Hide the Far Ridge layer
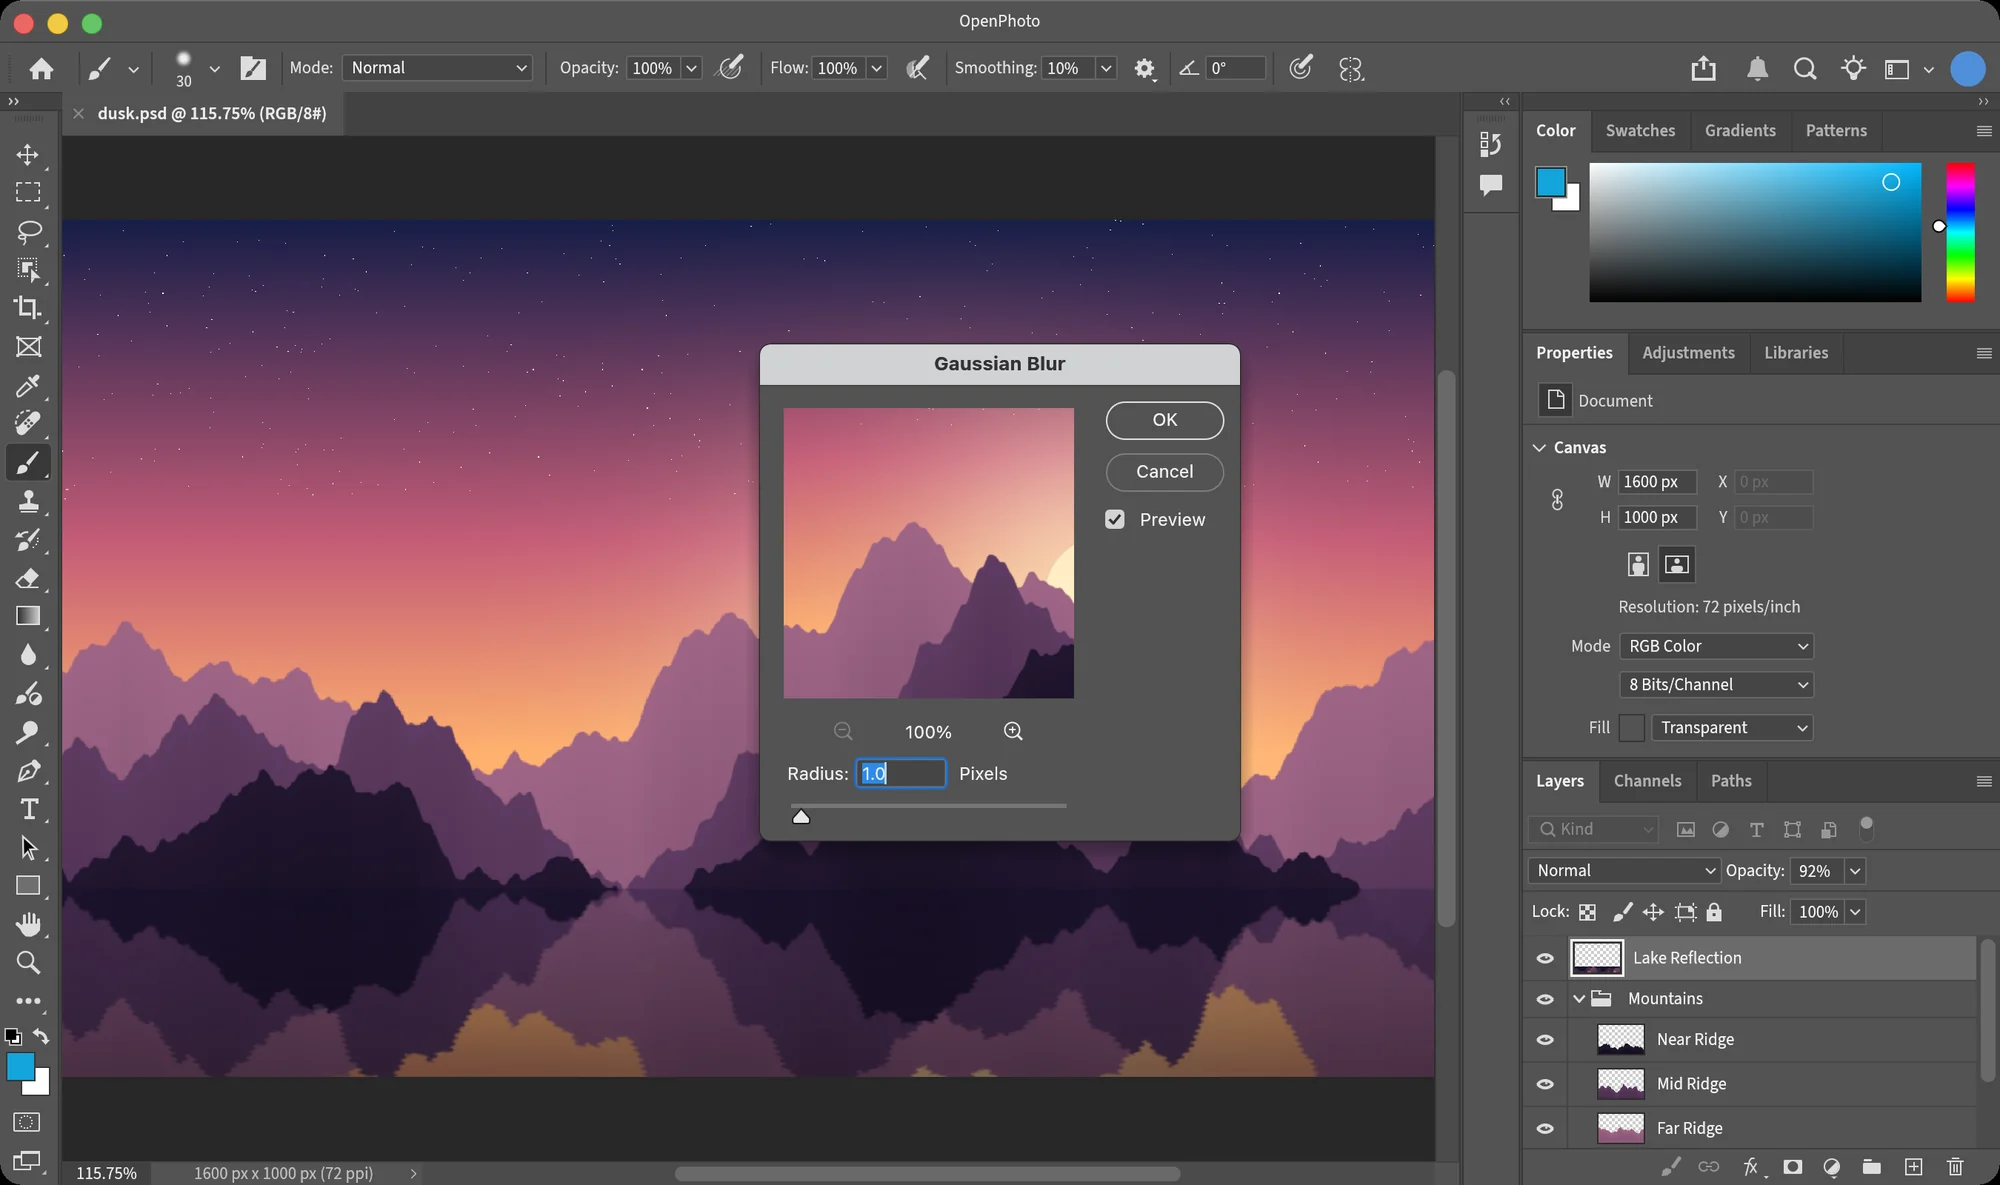The width and height of the screenshot is (2000, 1185). pos(1545,1128)
